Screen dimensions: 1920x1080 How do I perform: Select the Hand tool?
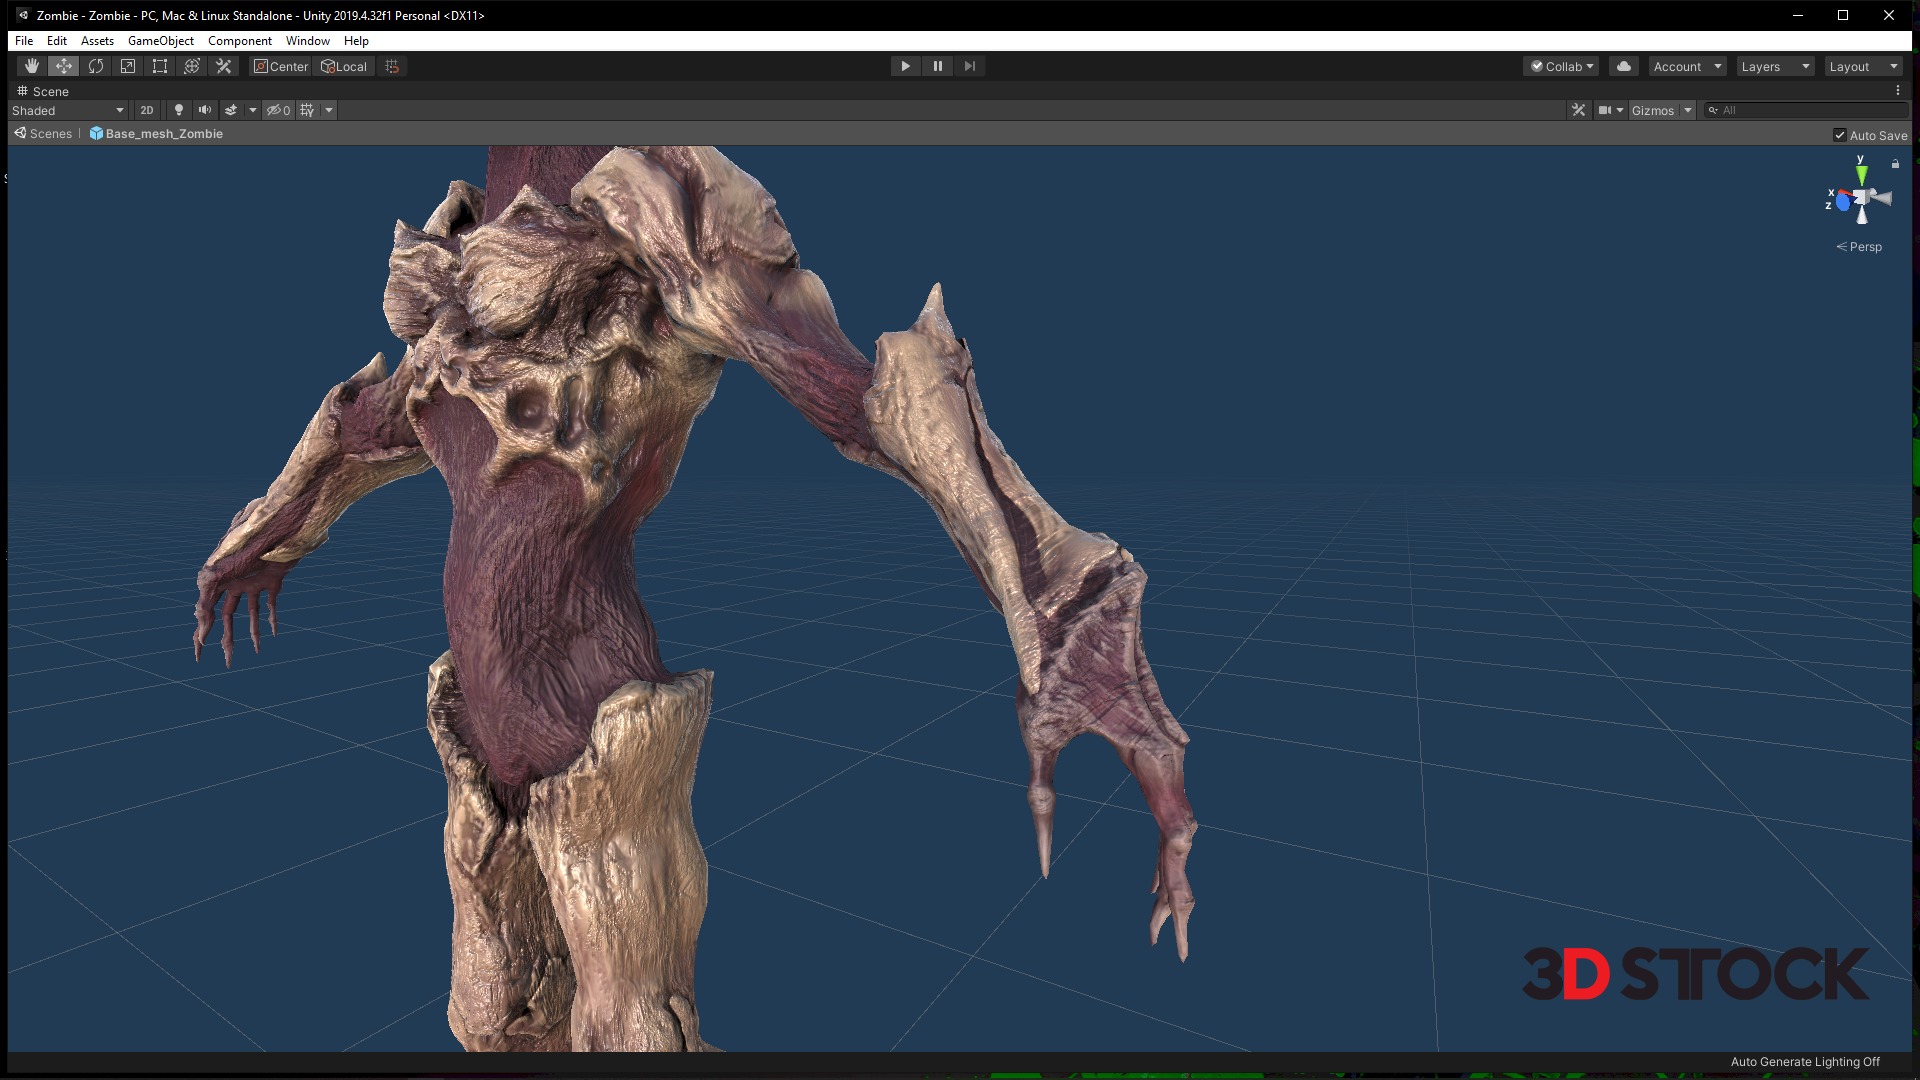point(32,66)
